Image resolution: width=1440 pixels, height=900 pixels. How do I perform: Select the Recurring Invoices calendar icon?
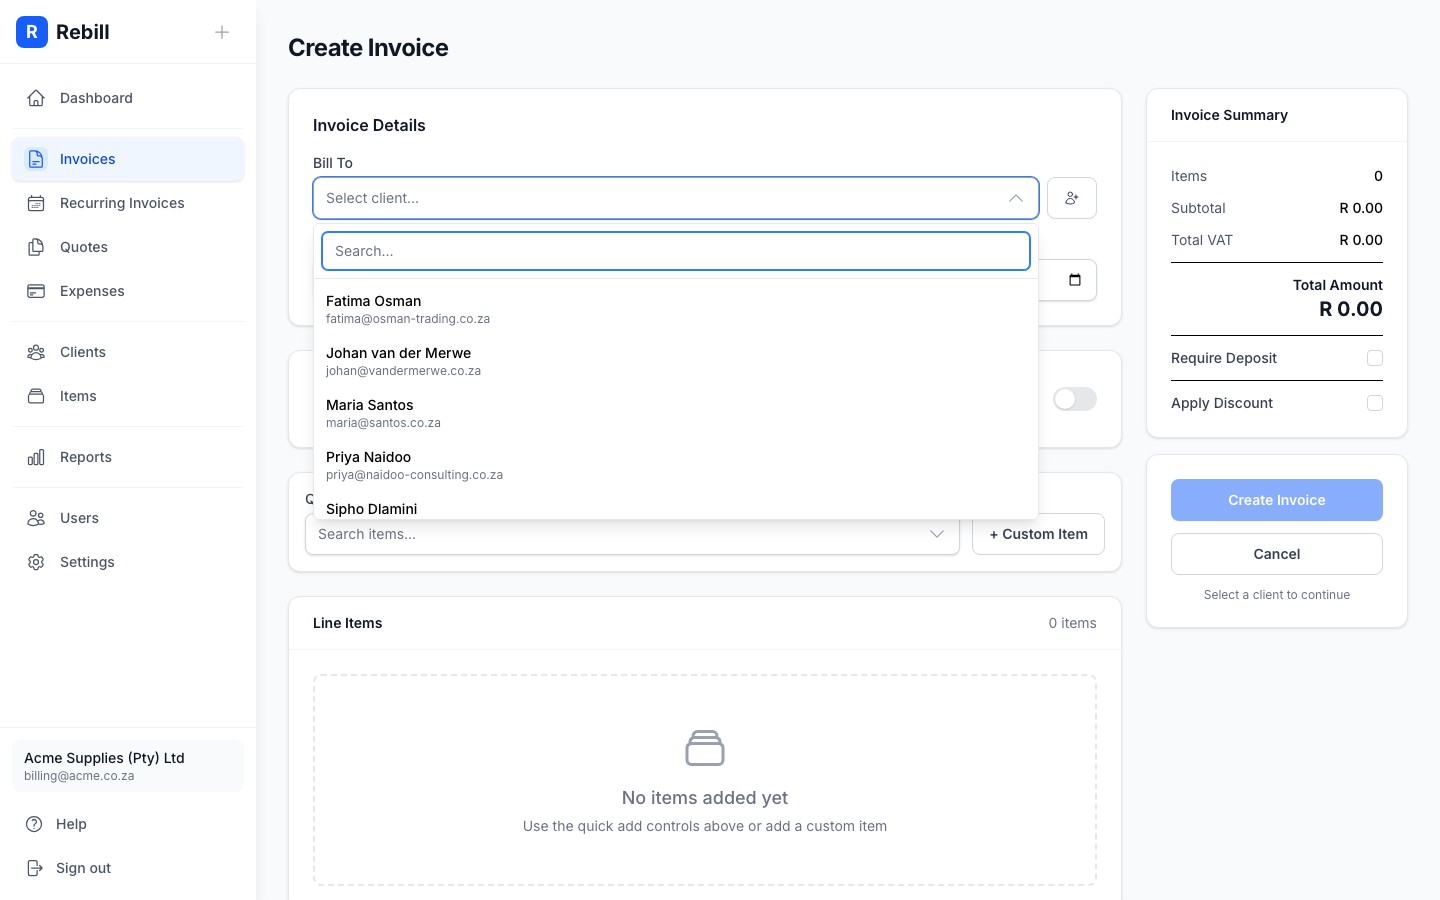pos(36,203)
